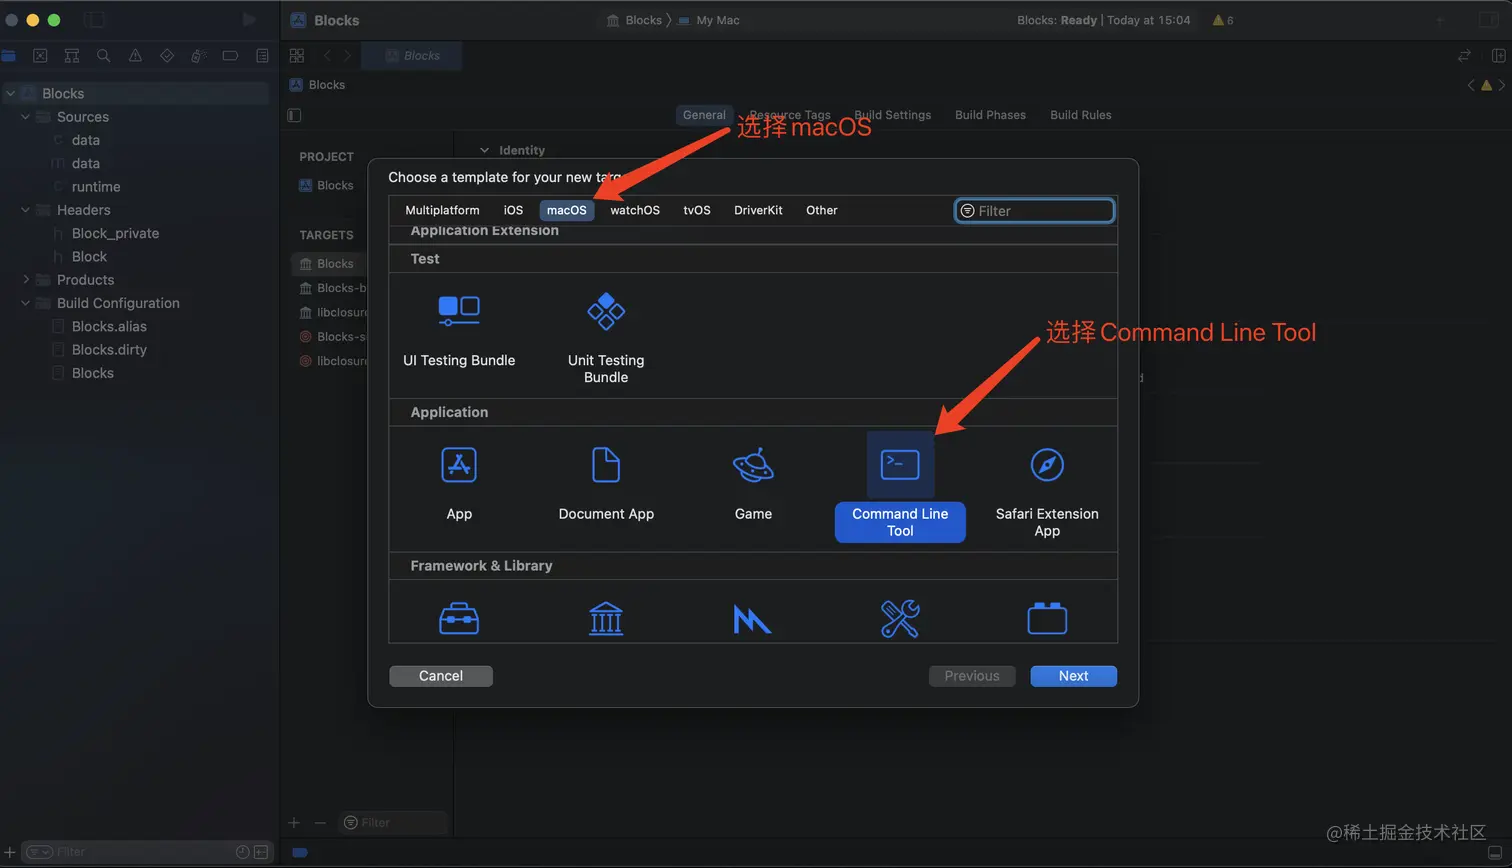Switch to the DriverKit tab

758,210
